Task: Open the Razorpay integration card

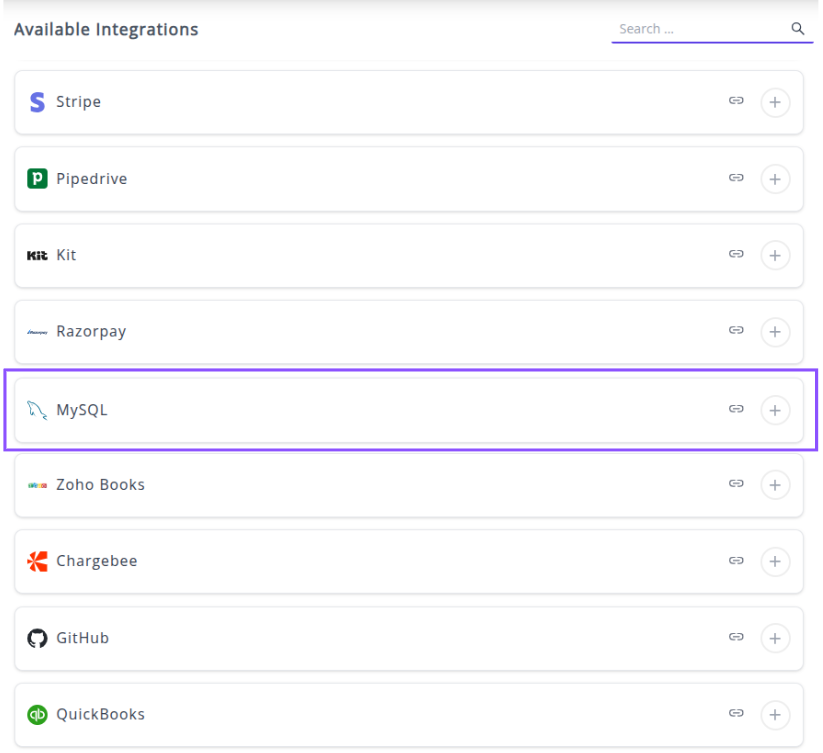Action: coord(400,332)
